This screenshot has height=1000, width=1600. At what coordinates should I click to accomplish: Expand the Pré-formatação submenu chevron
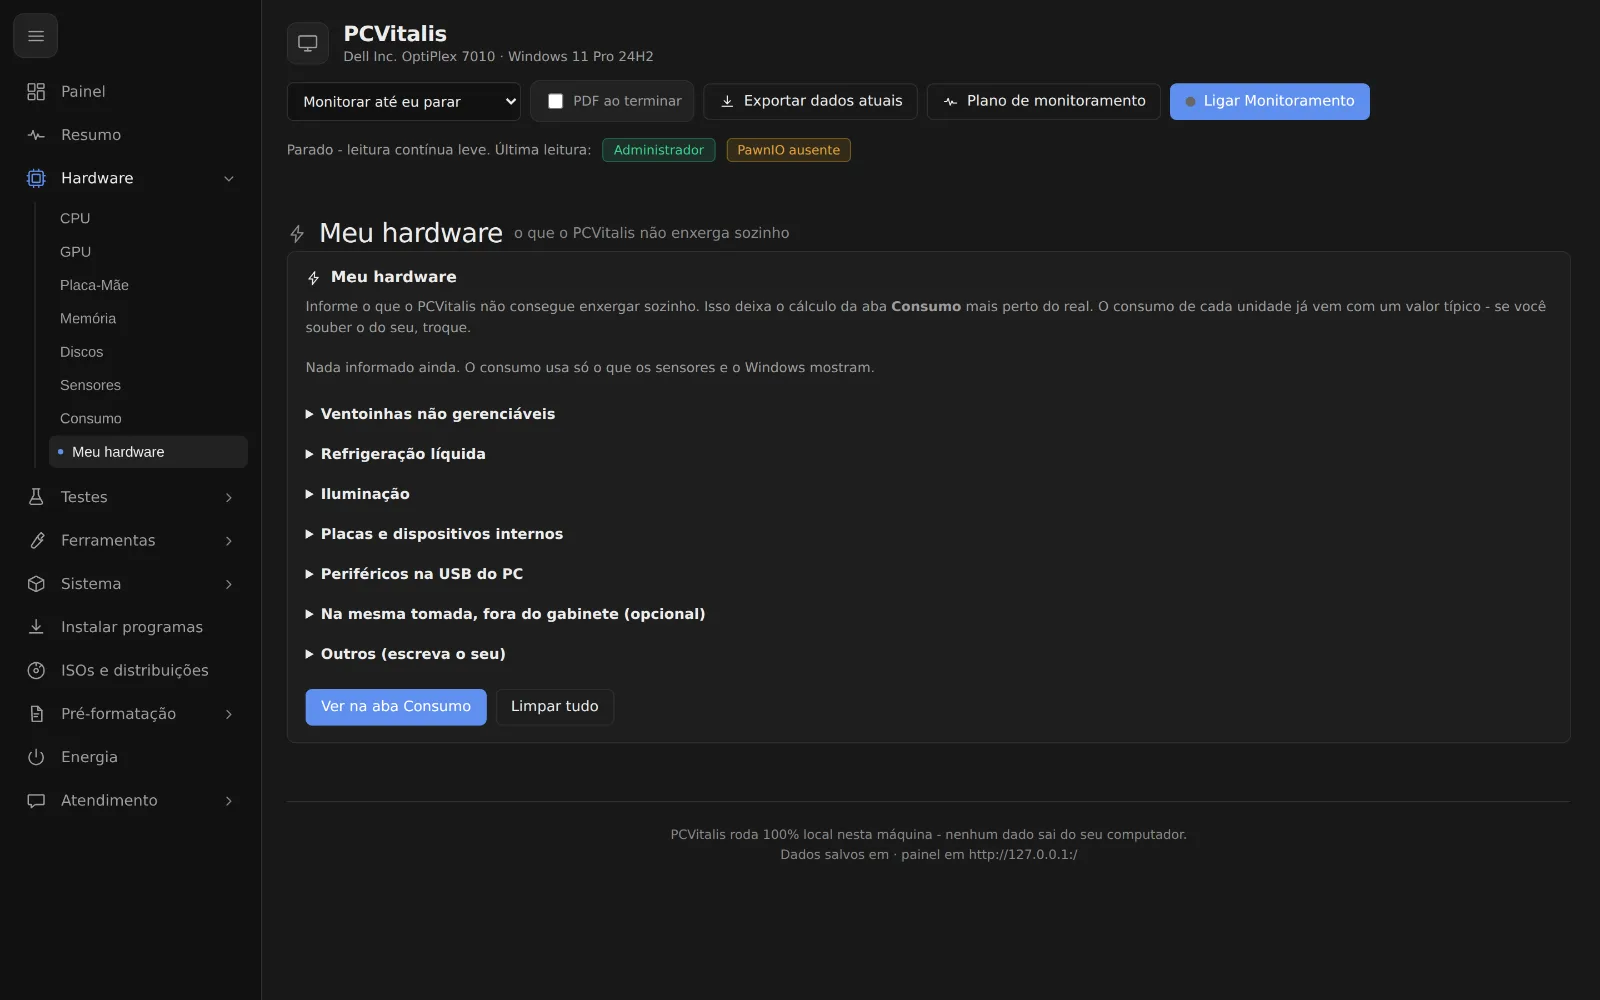coord(229,714)
